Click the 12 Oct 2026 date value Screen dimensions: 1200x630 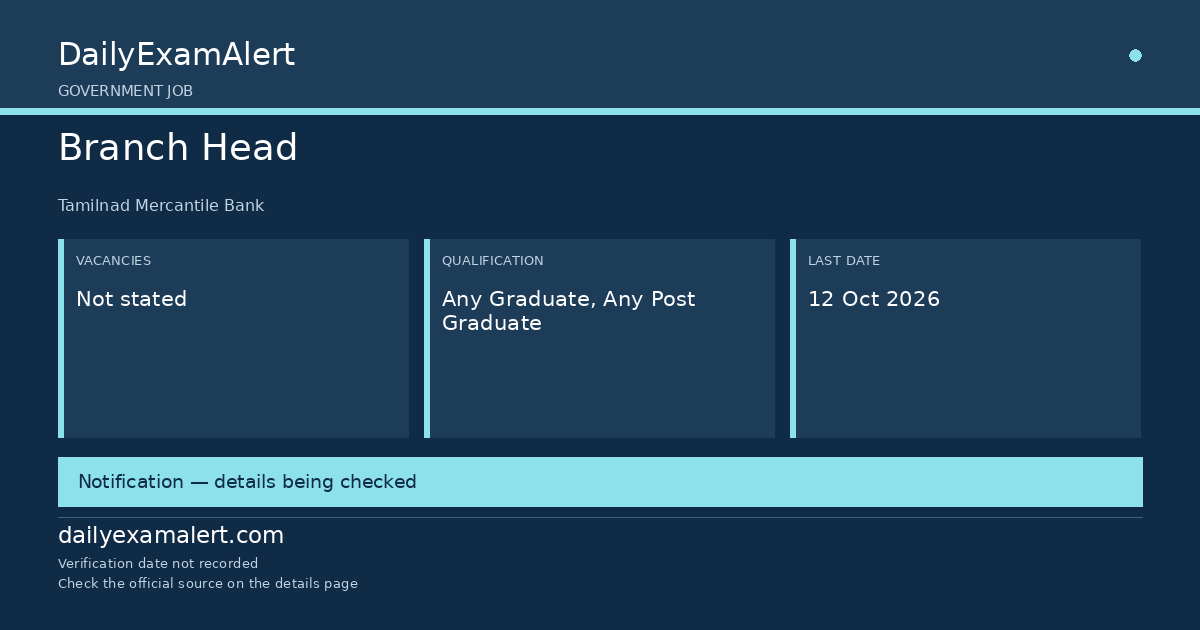874,299
